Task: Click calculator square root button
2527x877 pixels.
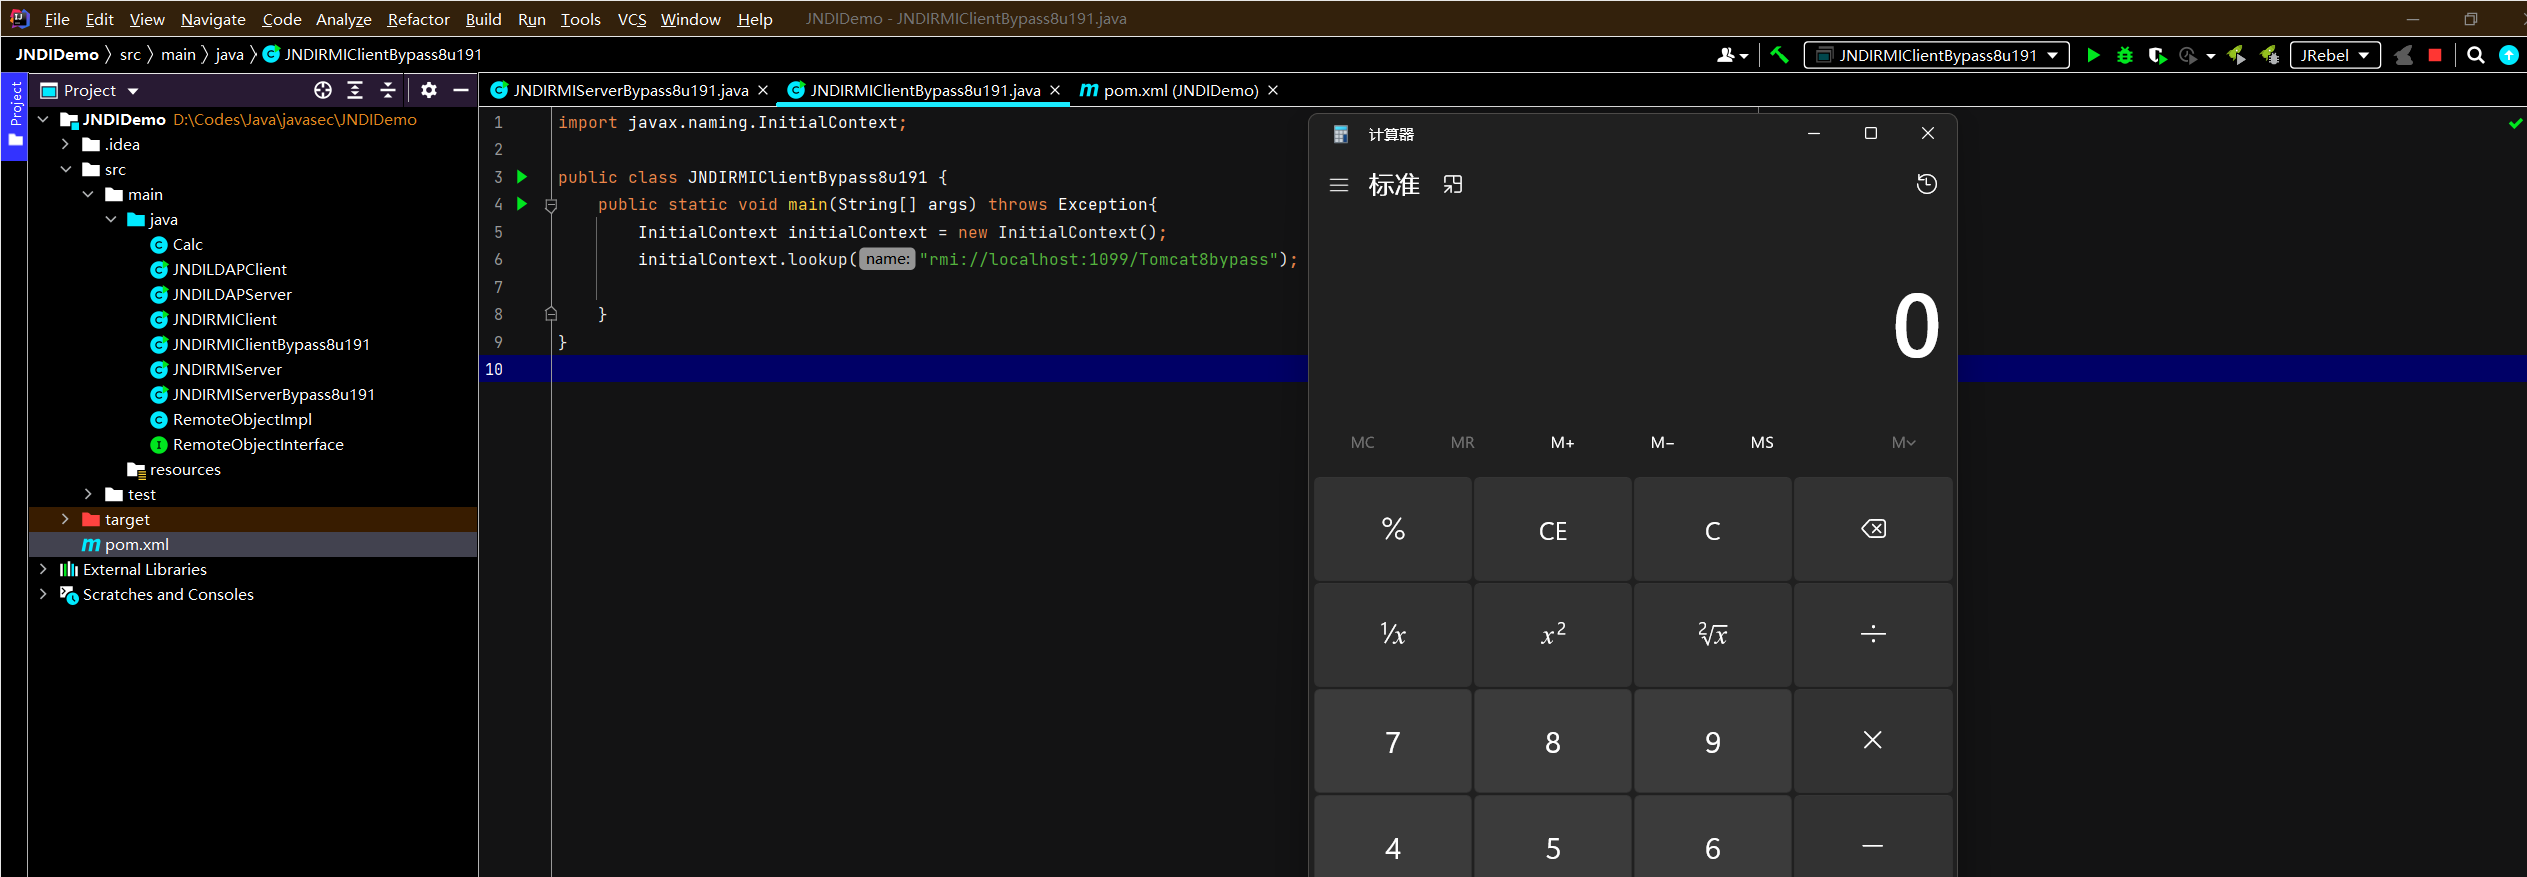Action: pos(1713,634)
